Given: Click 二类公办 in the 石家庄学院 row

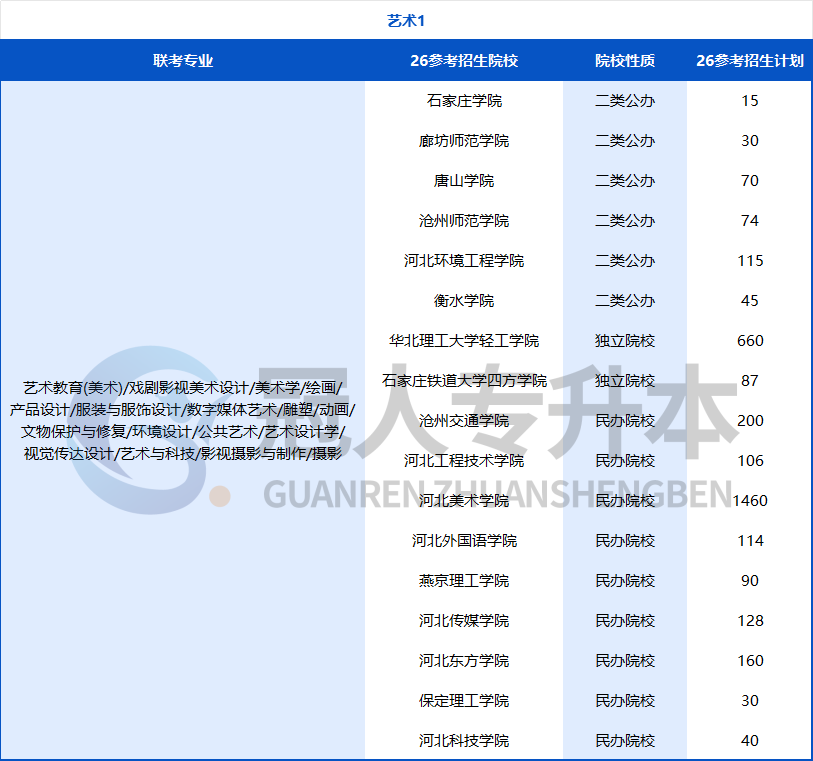Looking at the screenshot, I should tap(625, 101).
